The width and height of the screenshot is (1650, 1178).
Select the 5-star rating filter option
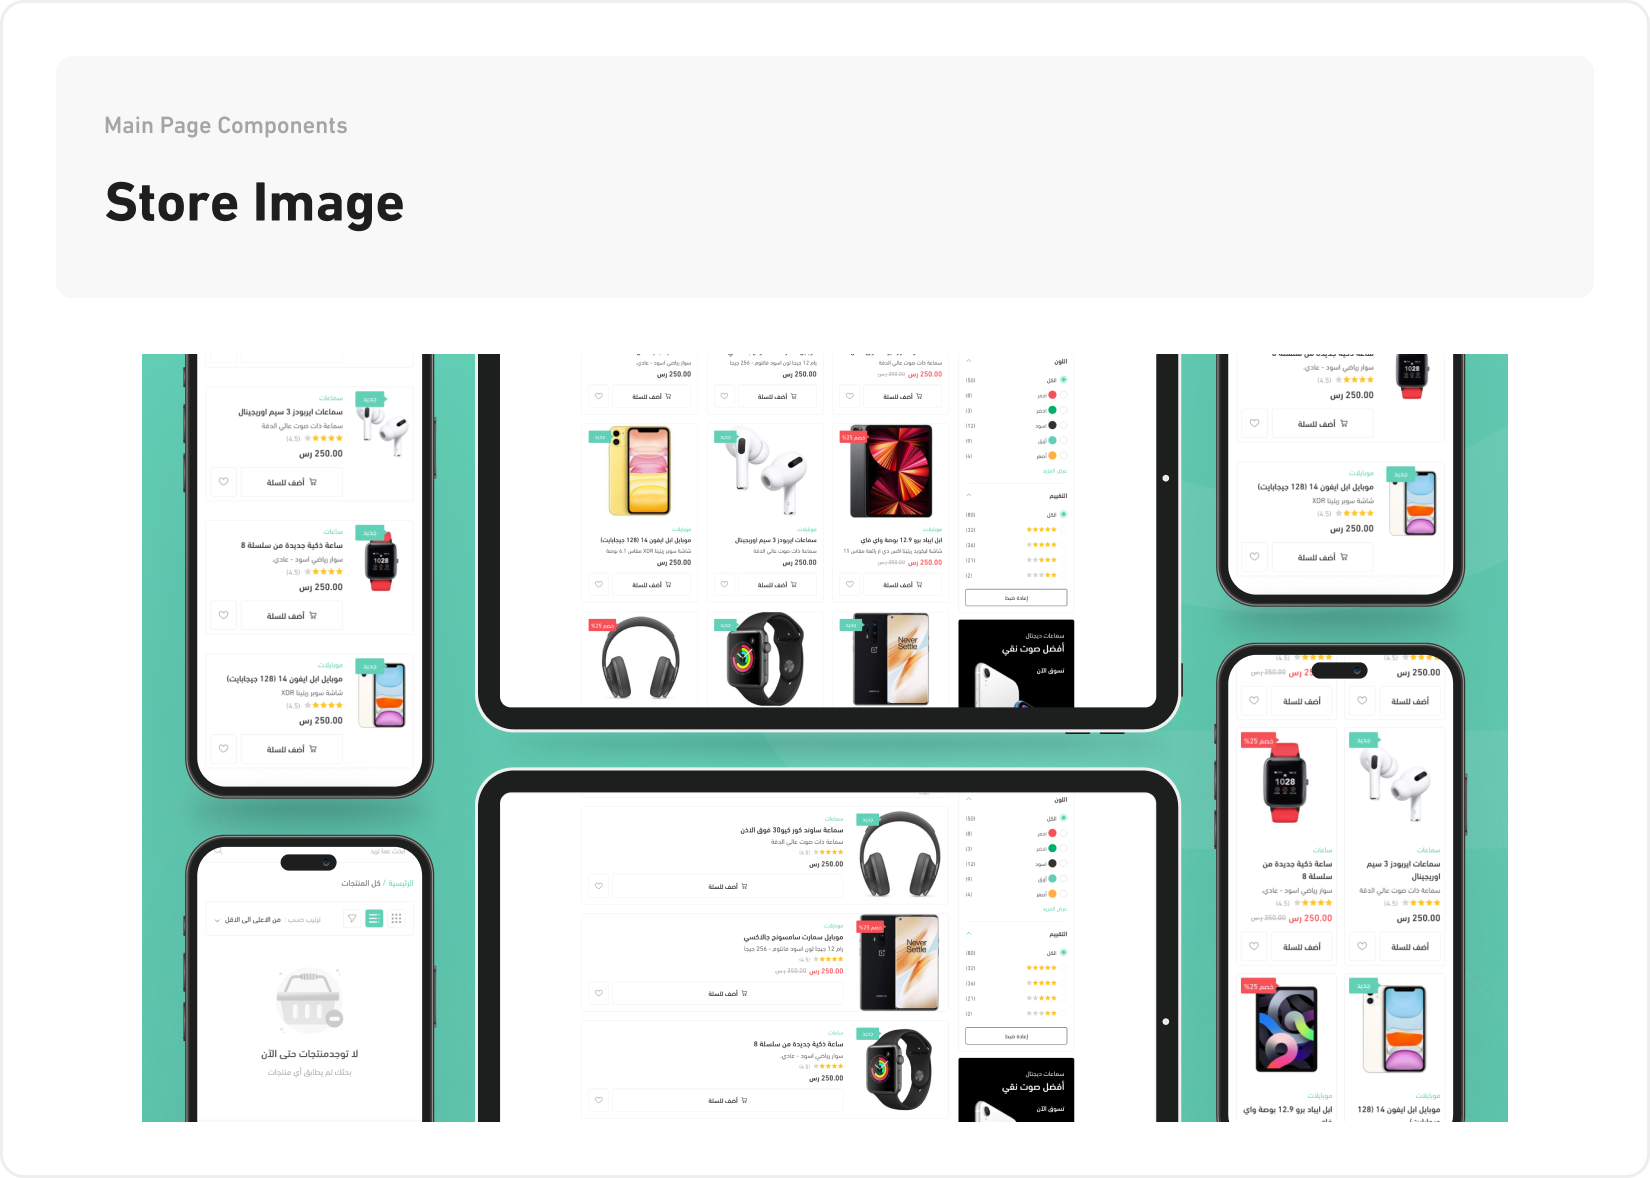[1063, 530]
